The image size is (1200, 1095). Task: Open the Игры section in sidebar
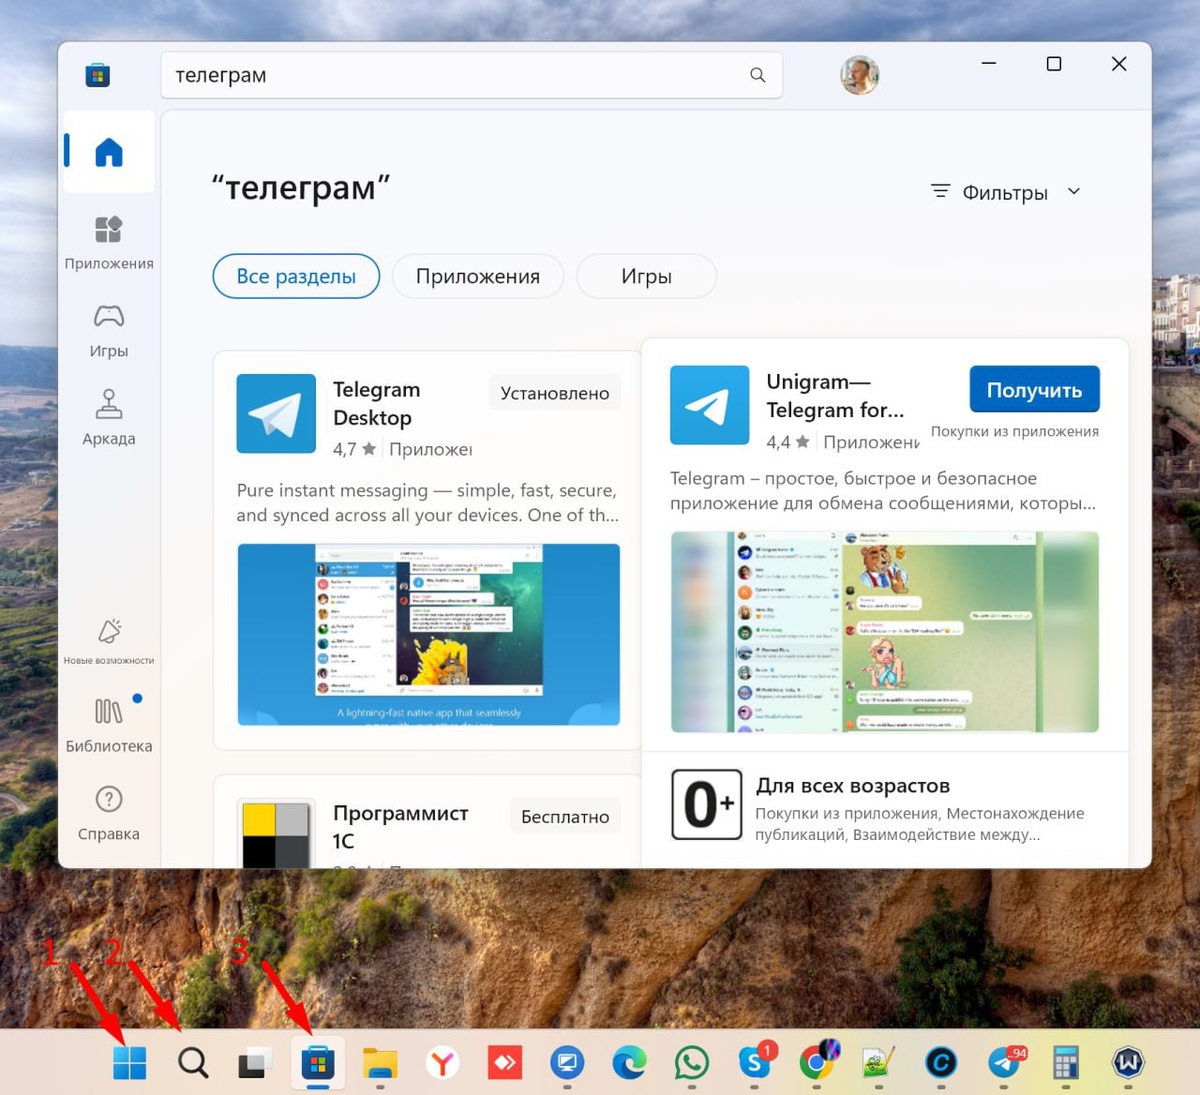(x=108, y=330)
